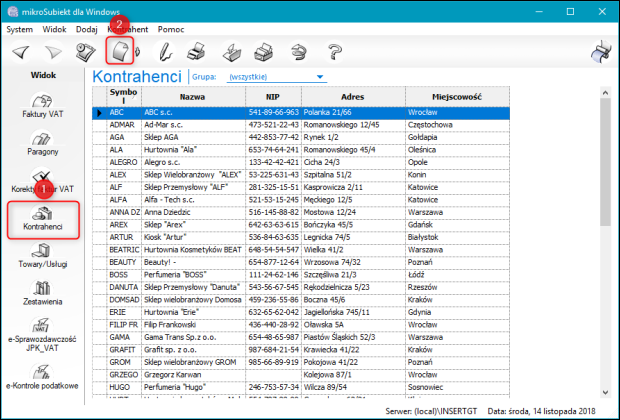Select the row 'Perfumeria "BOSS"'
The height and width of the screenshot is (420, 620).
tap(301, 275)
